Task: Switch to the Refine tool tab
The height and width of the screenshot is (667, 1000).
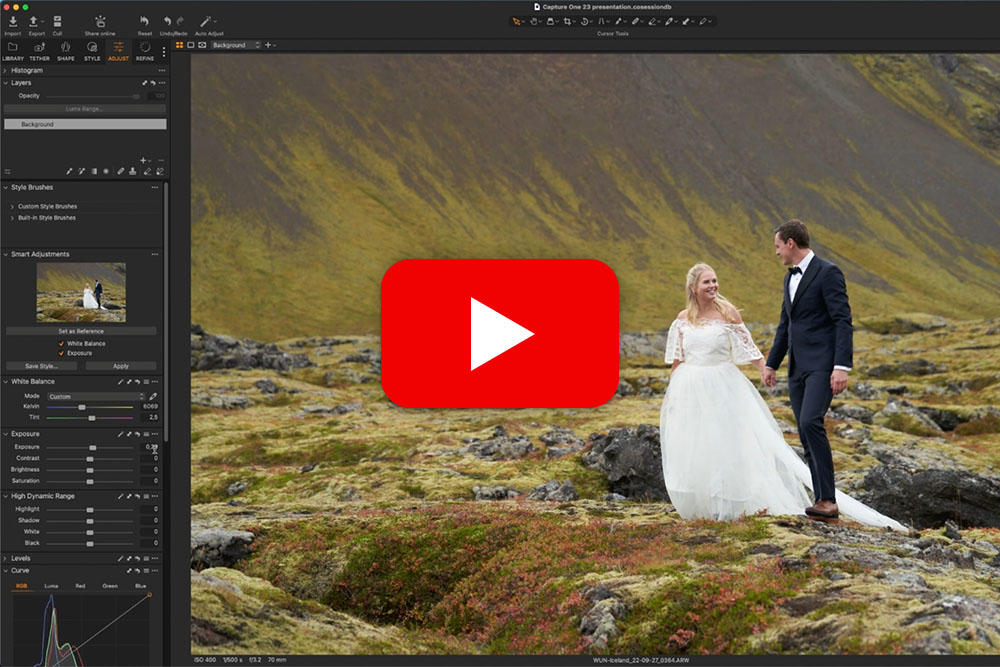Action: 145,47
